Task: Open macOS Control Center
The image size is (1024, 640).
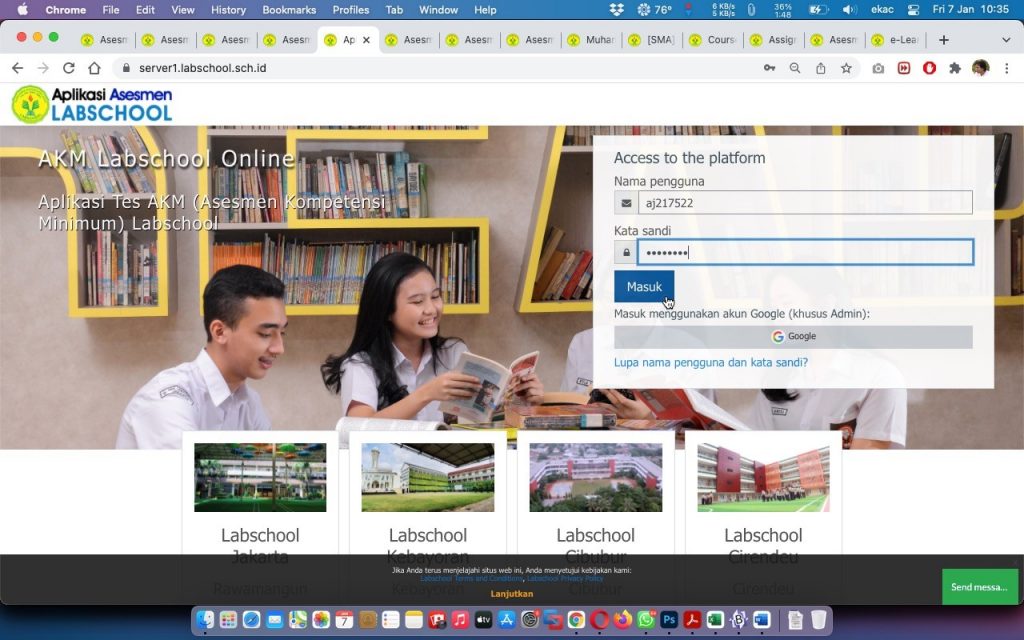Action: [x=913, y=10]
